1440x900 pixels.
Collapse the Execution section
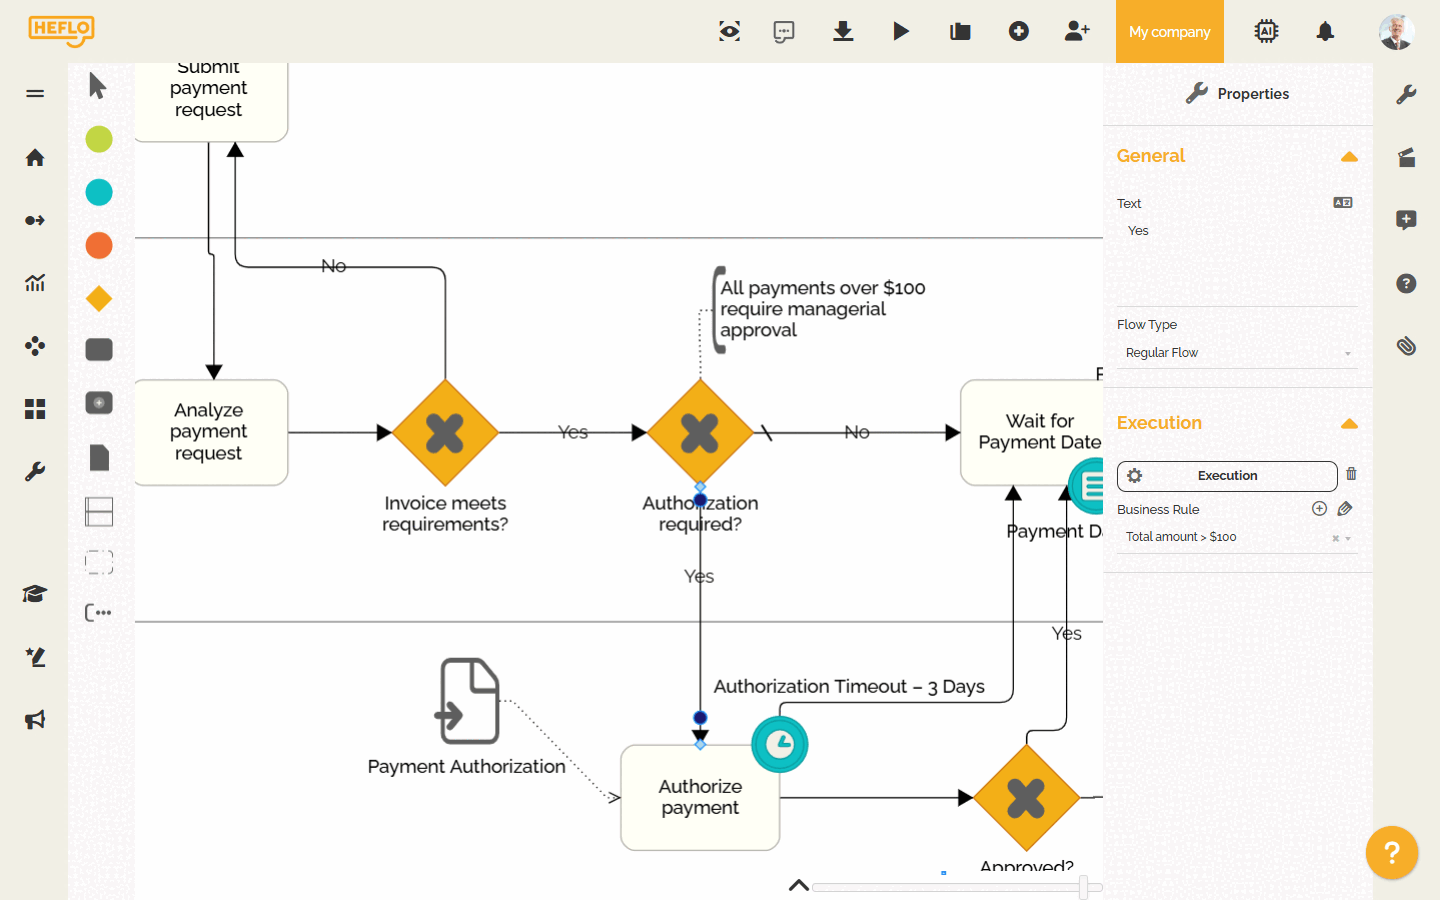1349,424
